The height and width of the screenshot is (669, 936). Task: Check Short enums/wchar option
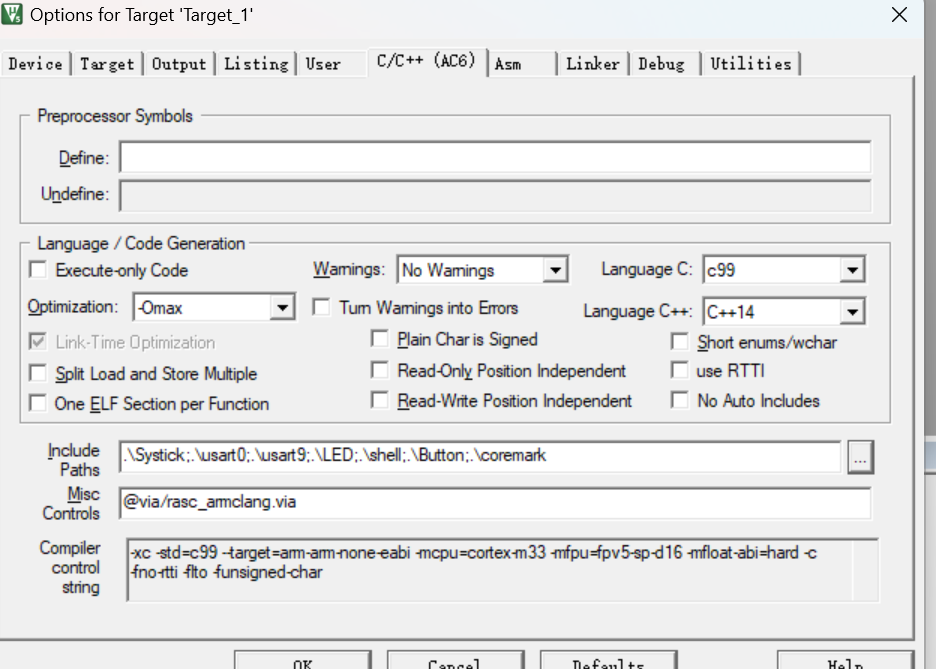(x=679, y=342)
